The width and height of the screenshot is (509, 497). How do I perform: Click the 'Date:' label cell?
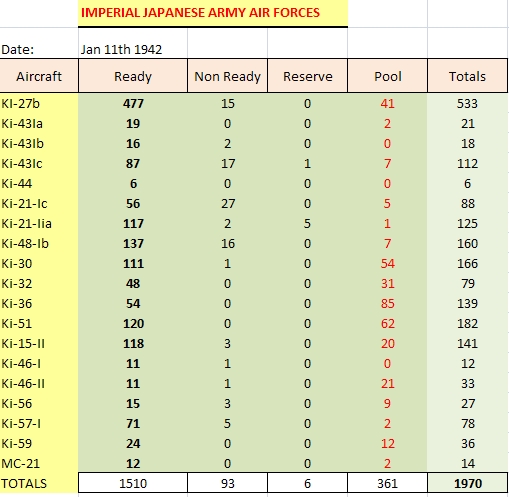click(39, 43)
